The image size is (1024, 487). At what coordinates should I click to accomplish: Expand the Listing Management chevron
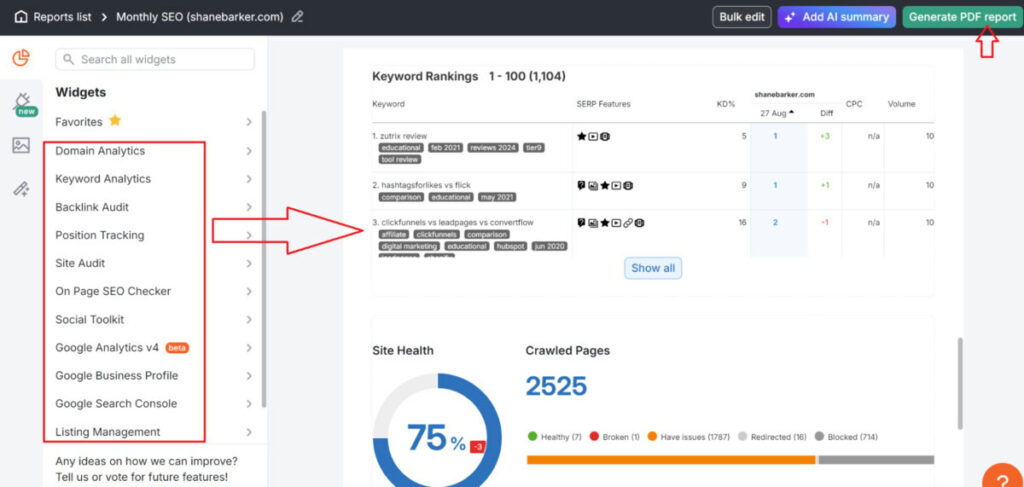click(x=249, y=432)
